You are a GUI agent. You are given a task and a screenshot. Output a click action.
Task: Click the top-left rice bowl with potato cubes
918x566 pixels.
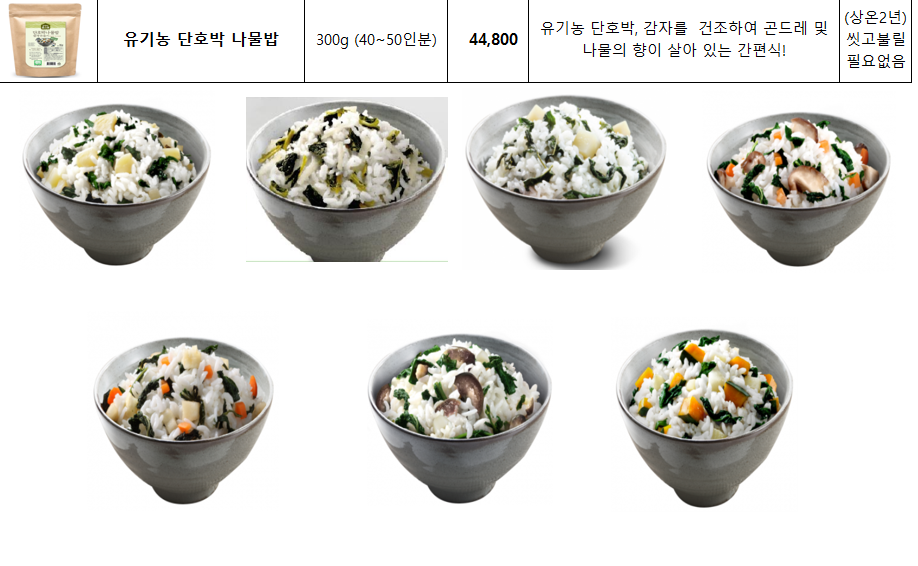coord(117,184)
